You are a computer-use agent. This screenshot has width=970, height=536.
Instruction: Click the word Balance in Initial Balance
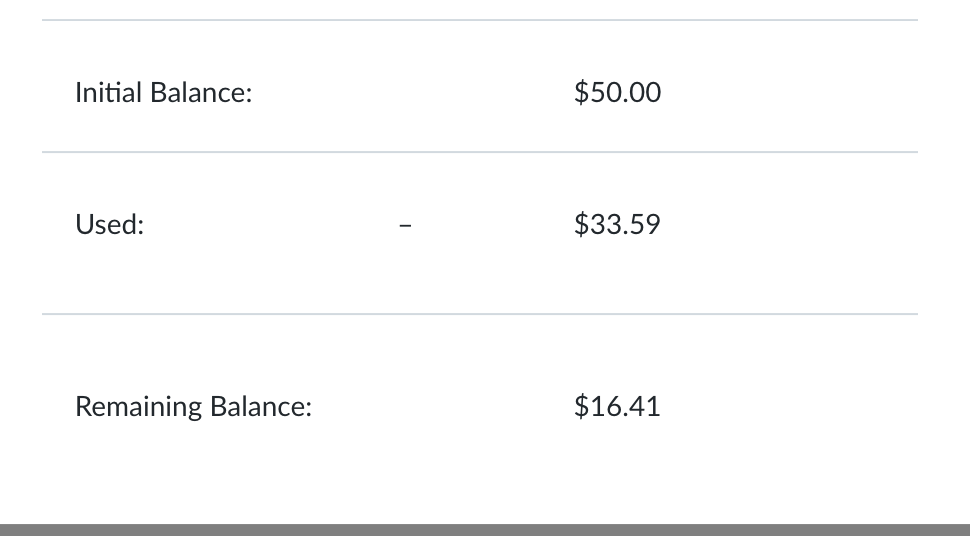point(201,93)
